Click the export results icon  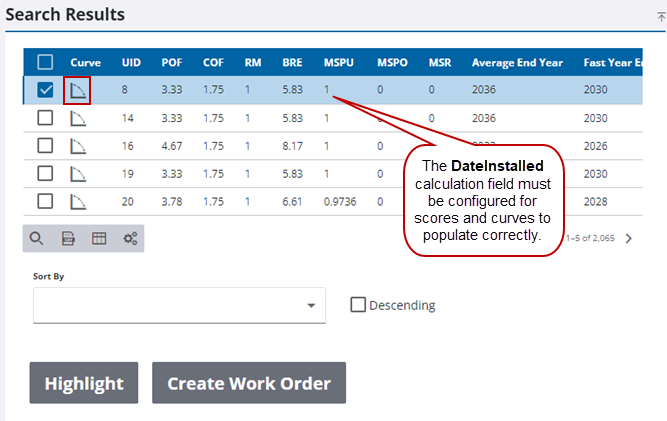[68, 239]
